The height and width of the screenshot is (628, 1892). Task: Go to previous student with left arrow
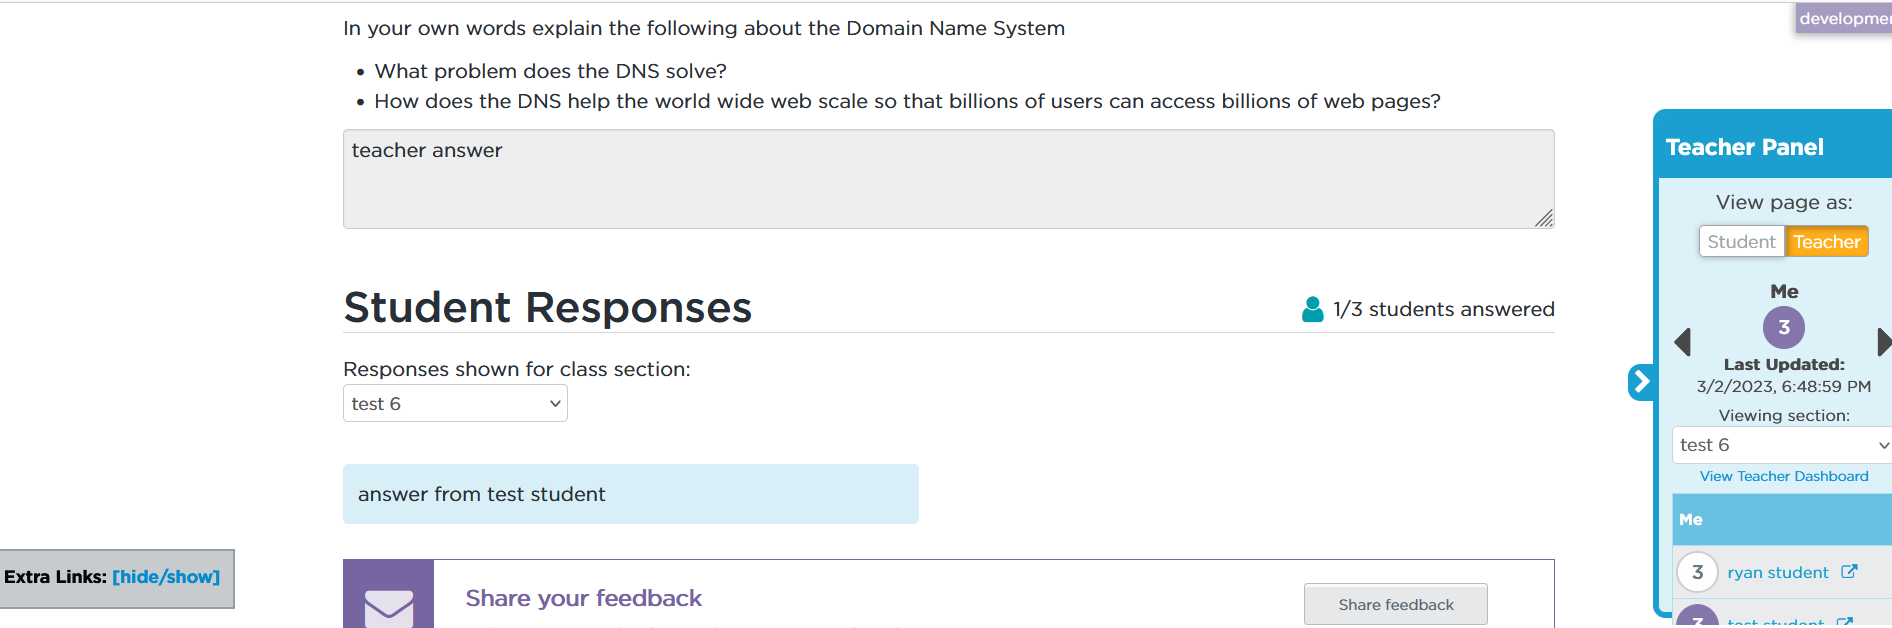(1682, 342)
